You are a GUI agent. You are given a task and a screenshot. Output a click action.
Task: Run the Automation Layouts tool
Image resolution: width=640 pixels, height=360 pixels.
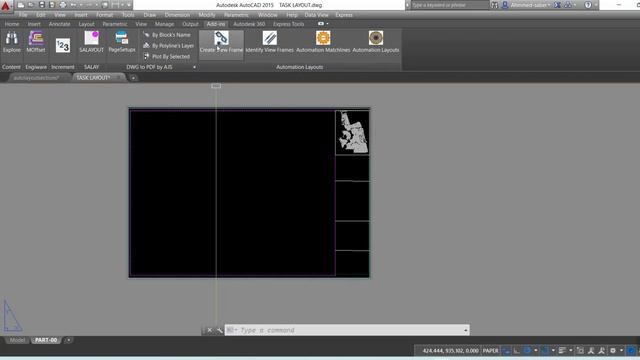pyautogui.click(x=376, y=42)
